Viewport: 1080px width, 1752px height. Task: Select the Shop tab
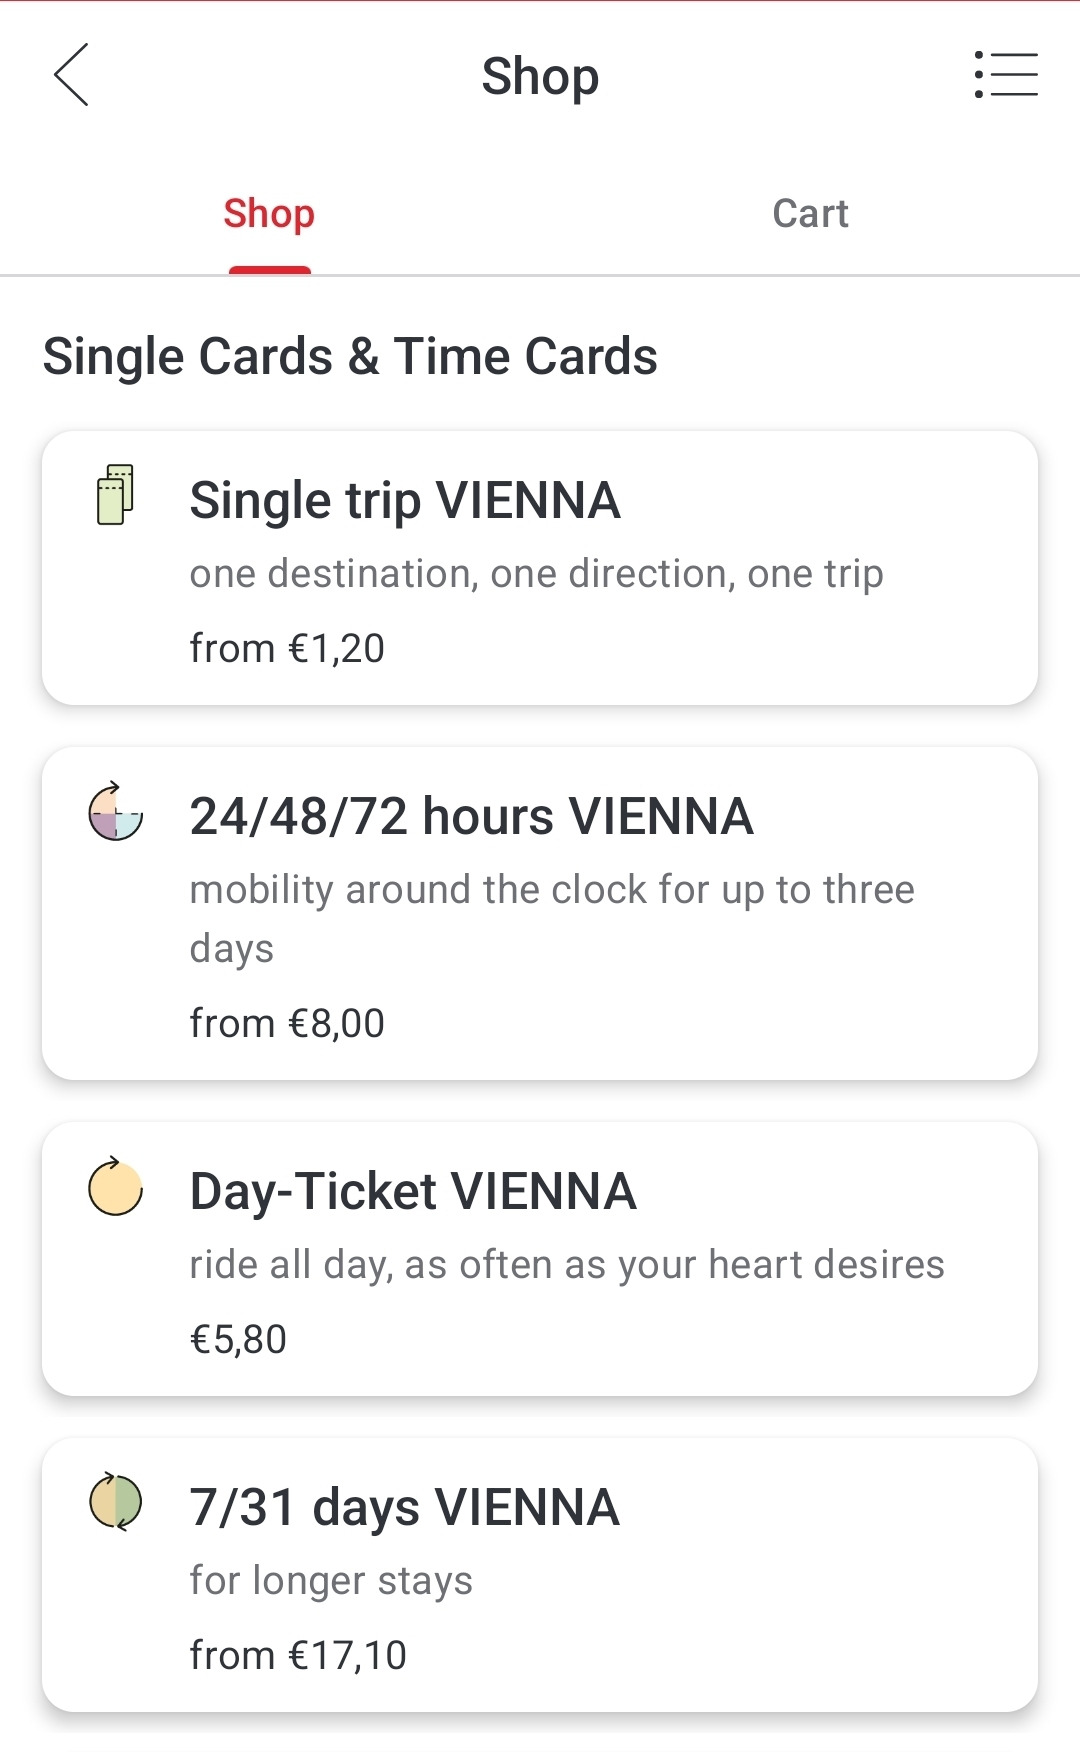(269, 214)
